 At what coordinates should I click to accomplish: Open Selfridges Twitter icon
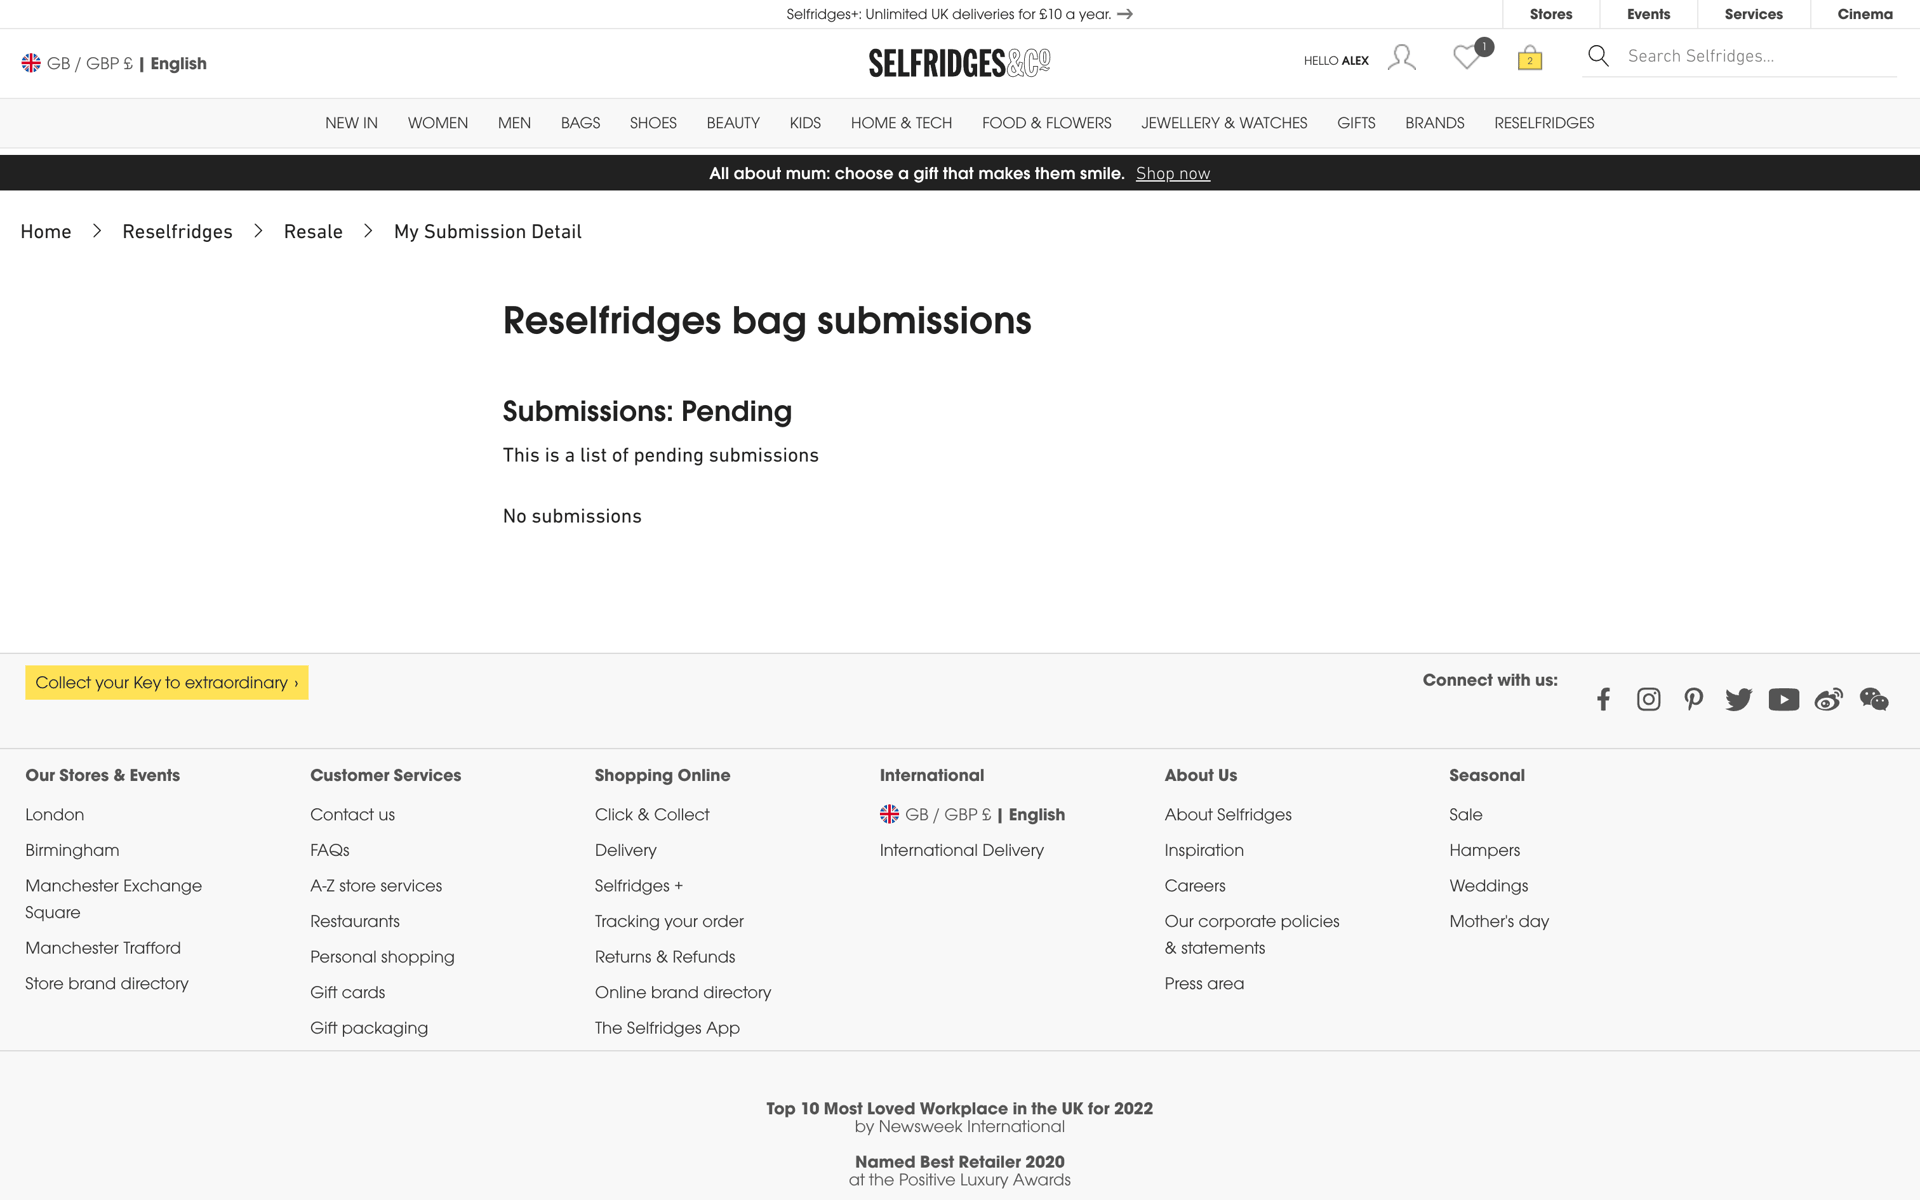[1738, 699]
